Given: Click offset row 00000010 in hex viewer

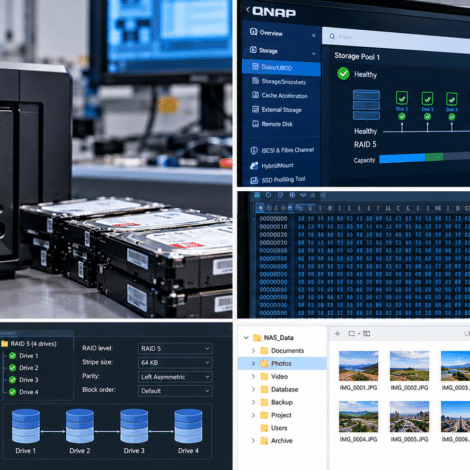Looking at the screenshot, I should (x=273, y=227).
